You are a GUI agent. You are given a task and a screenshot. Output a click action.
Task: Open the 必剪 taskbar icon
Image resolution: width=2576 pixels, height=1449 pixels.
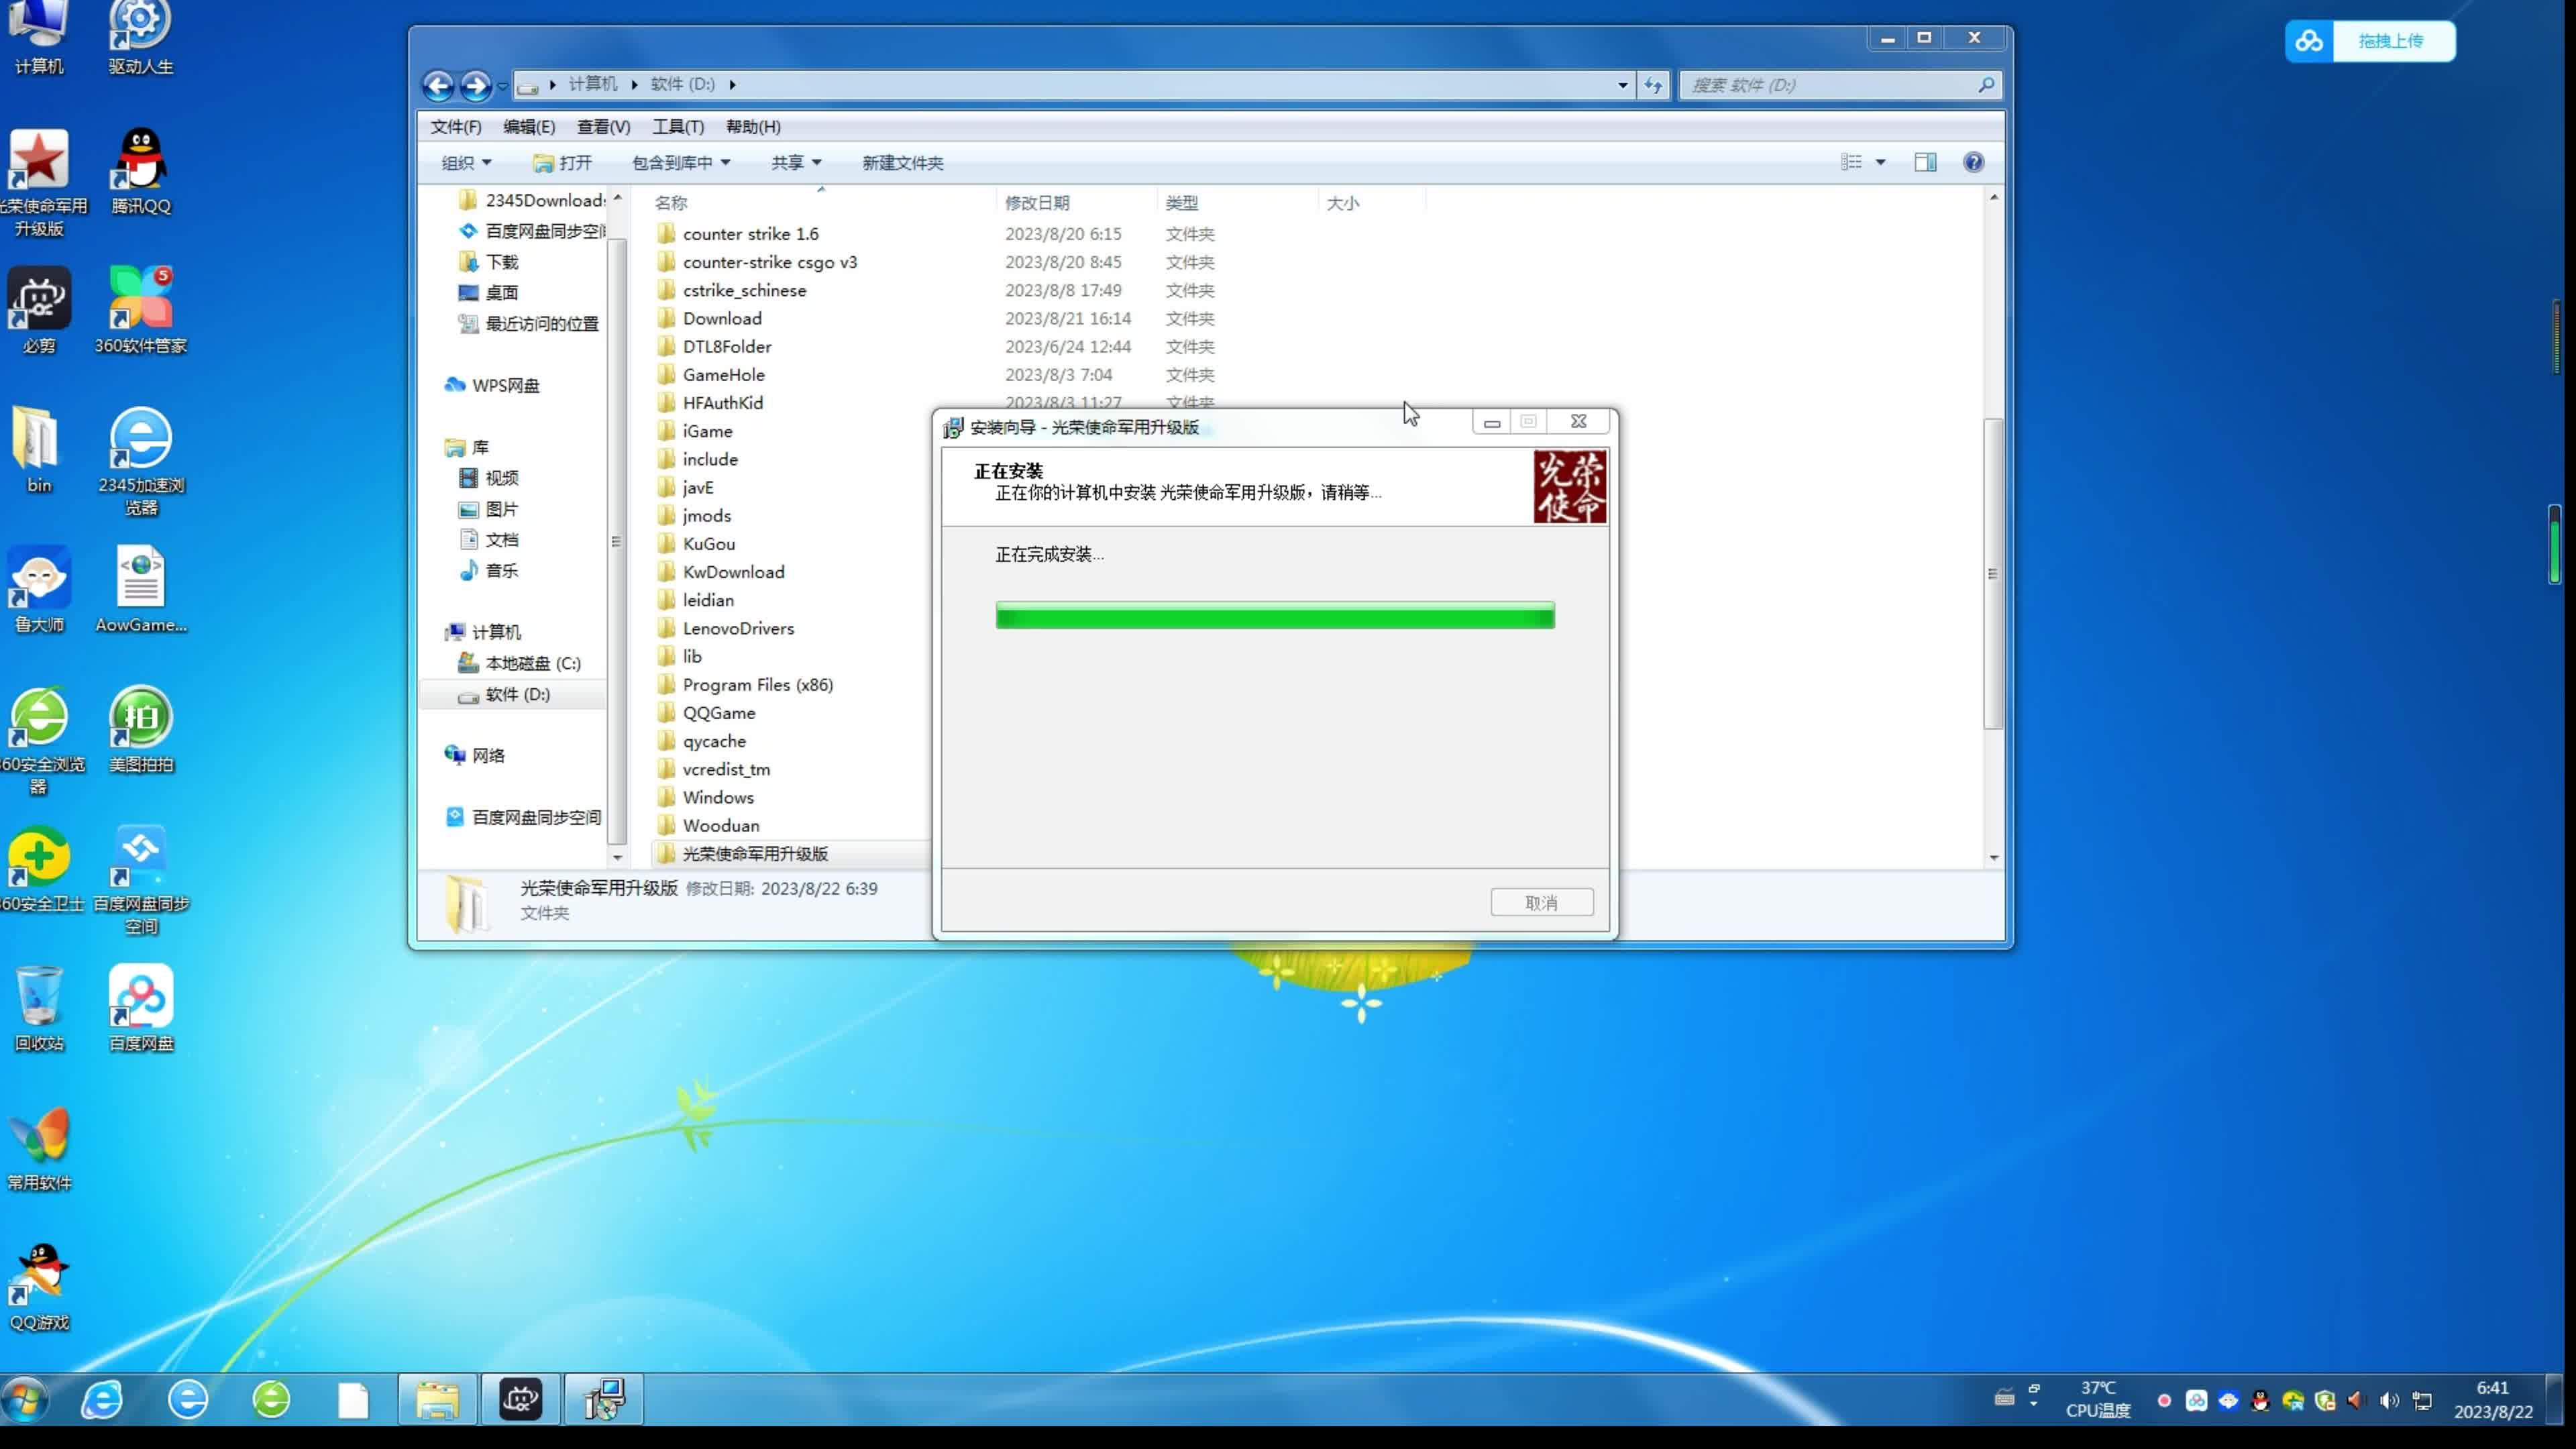pos(520,1400)
